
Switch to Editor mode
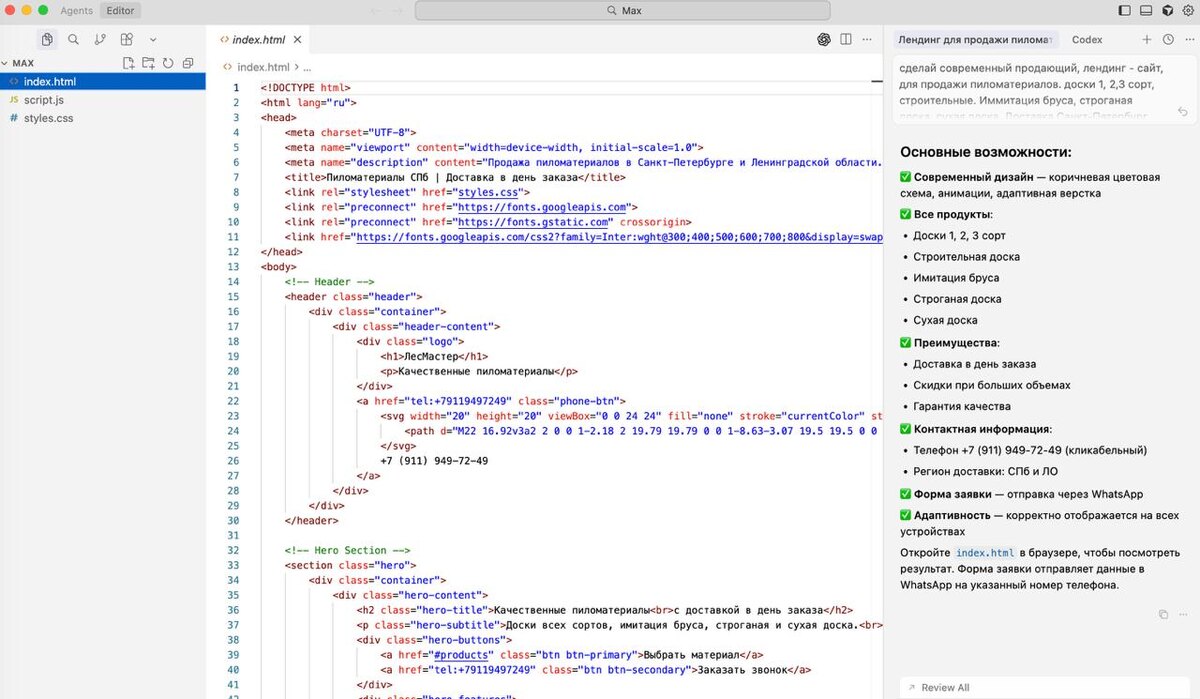tap(121, 11)
